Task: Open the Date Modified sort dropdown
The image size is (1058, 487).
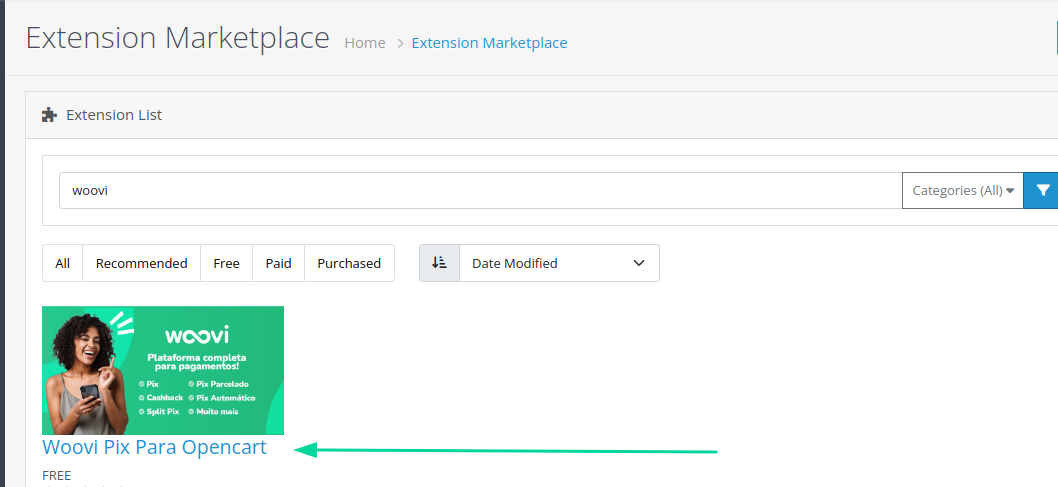Action: click(x=559, y=263)
